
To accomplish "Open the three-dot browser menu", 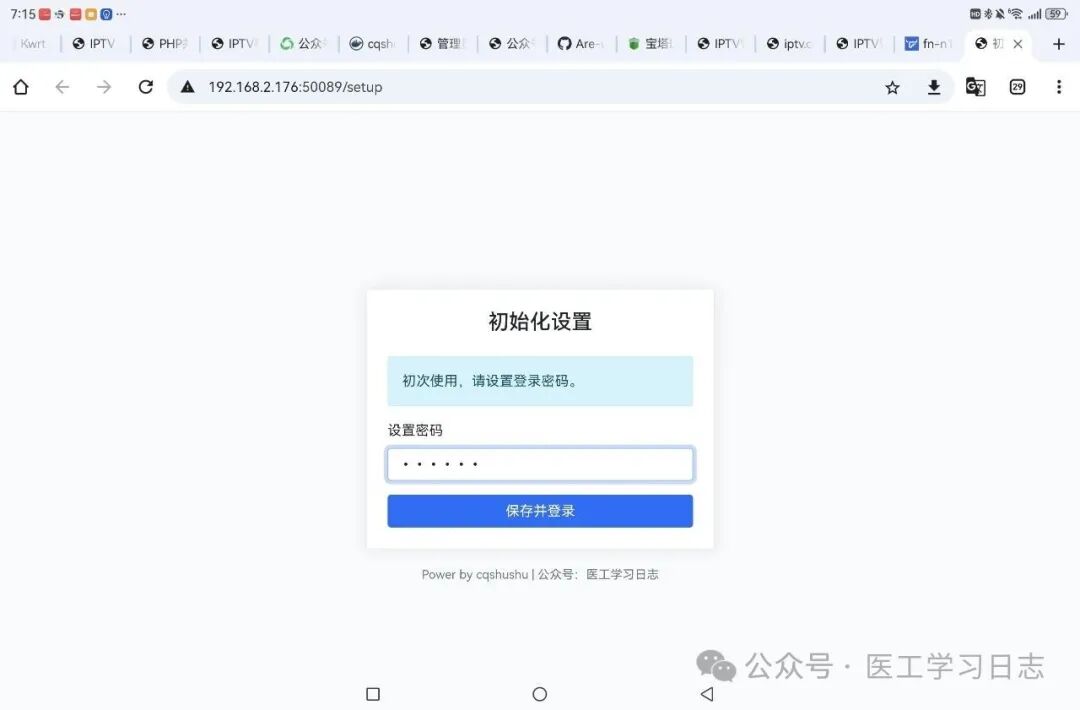I will (x=1058, y=87).
